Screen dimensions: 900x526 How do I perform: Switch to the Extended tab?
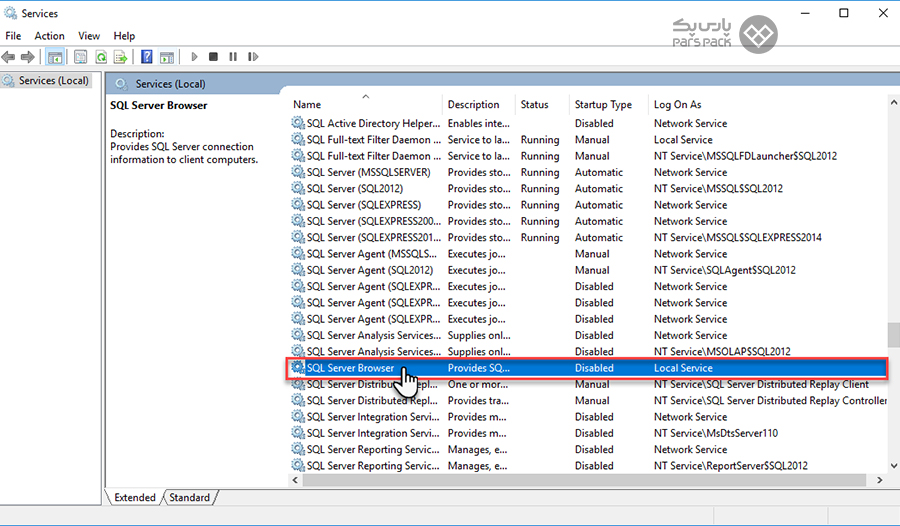[135, 497]
